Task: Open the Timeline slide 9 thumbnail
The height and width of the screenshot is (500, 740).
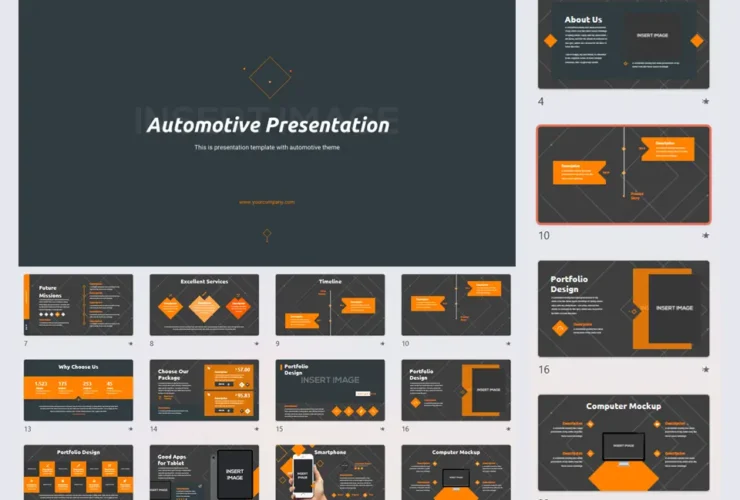Action: (x=330, y=305)
